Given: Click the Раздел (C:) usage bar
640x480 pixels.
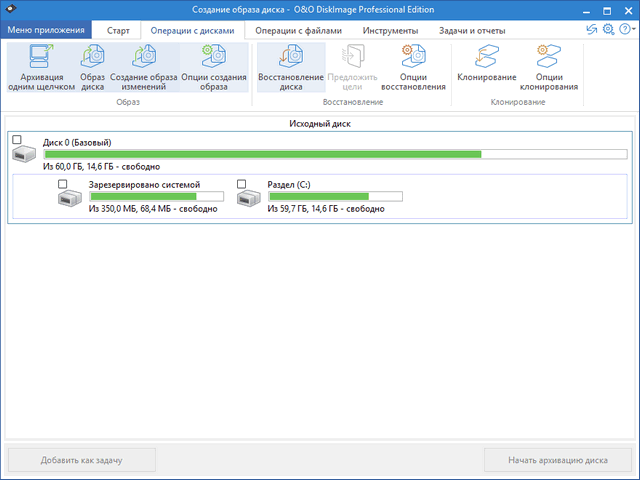Looking at the screenshot, I should [x=335, y=196].
